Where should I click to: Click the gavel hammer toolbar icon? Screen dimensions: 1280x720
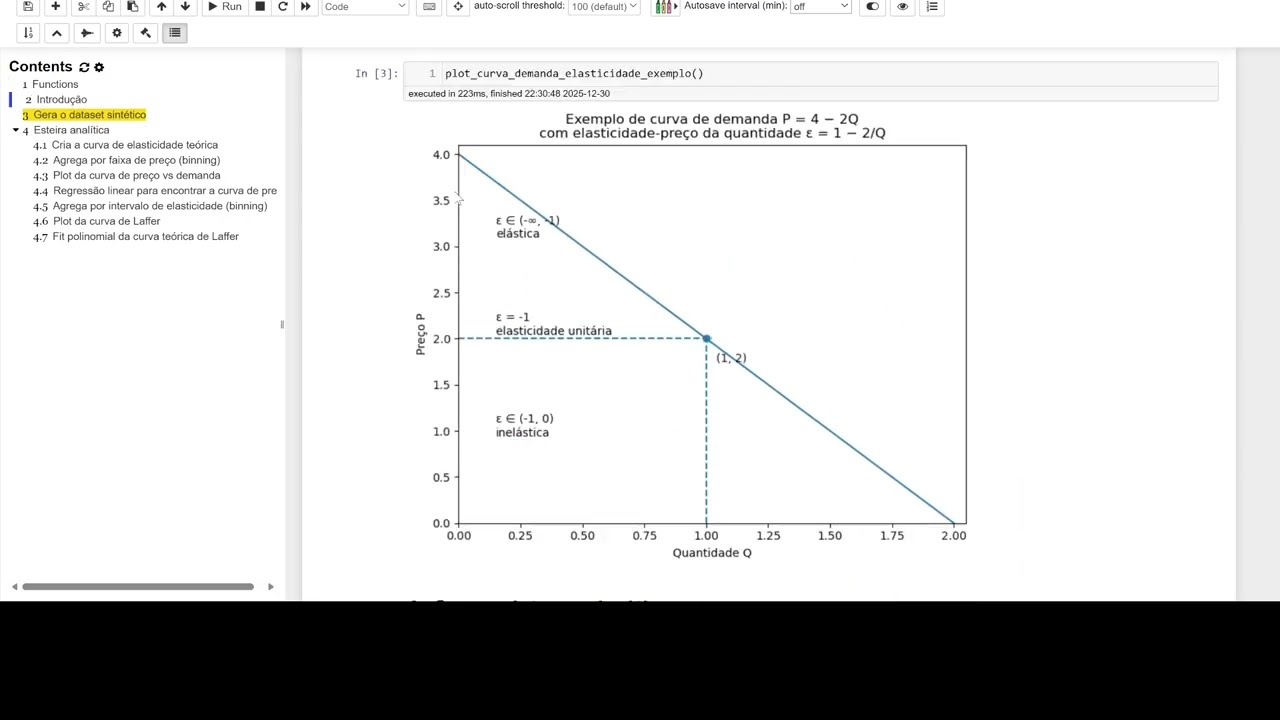(145, 33)
